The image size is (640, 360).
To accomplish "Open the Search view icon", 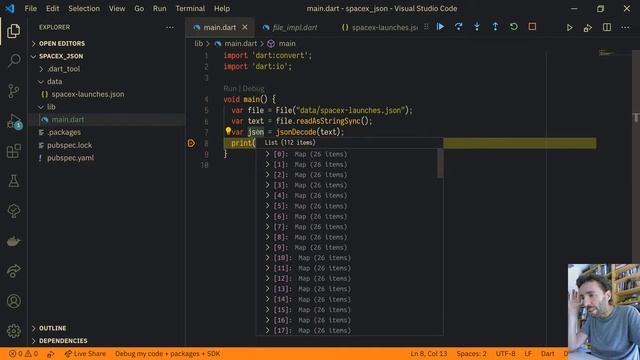I will 13,61.
